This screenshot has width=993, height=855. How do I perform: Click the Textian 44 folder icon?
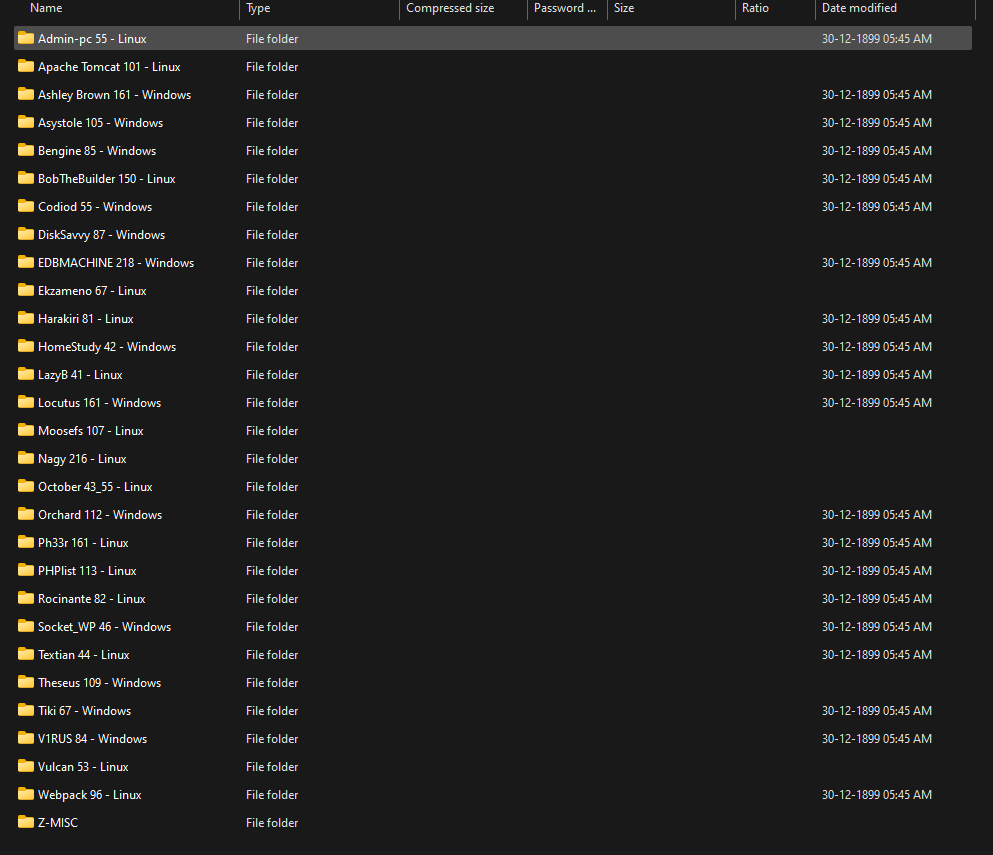(26, 654)
